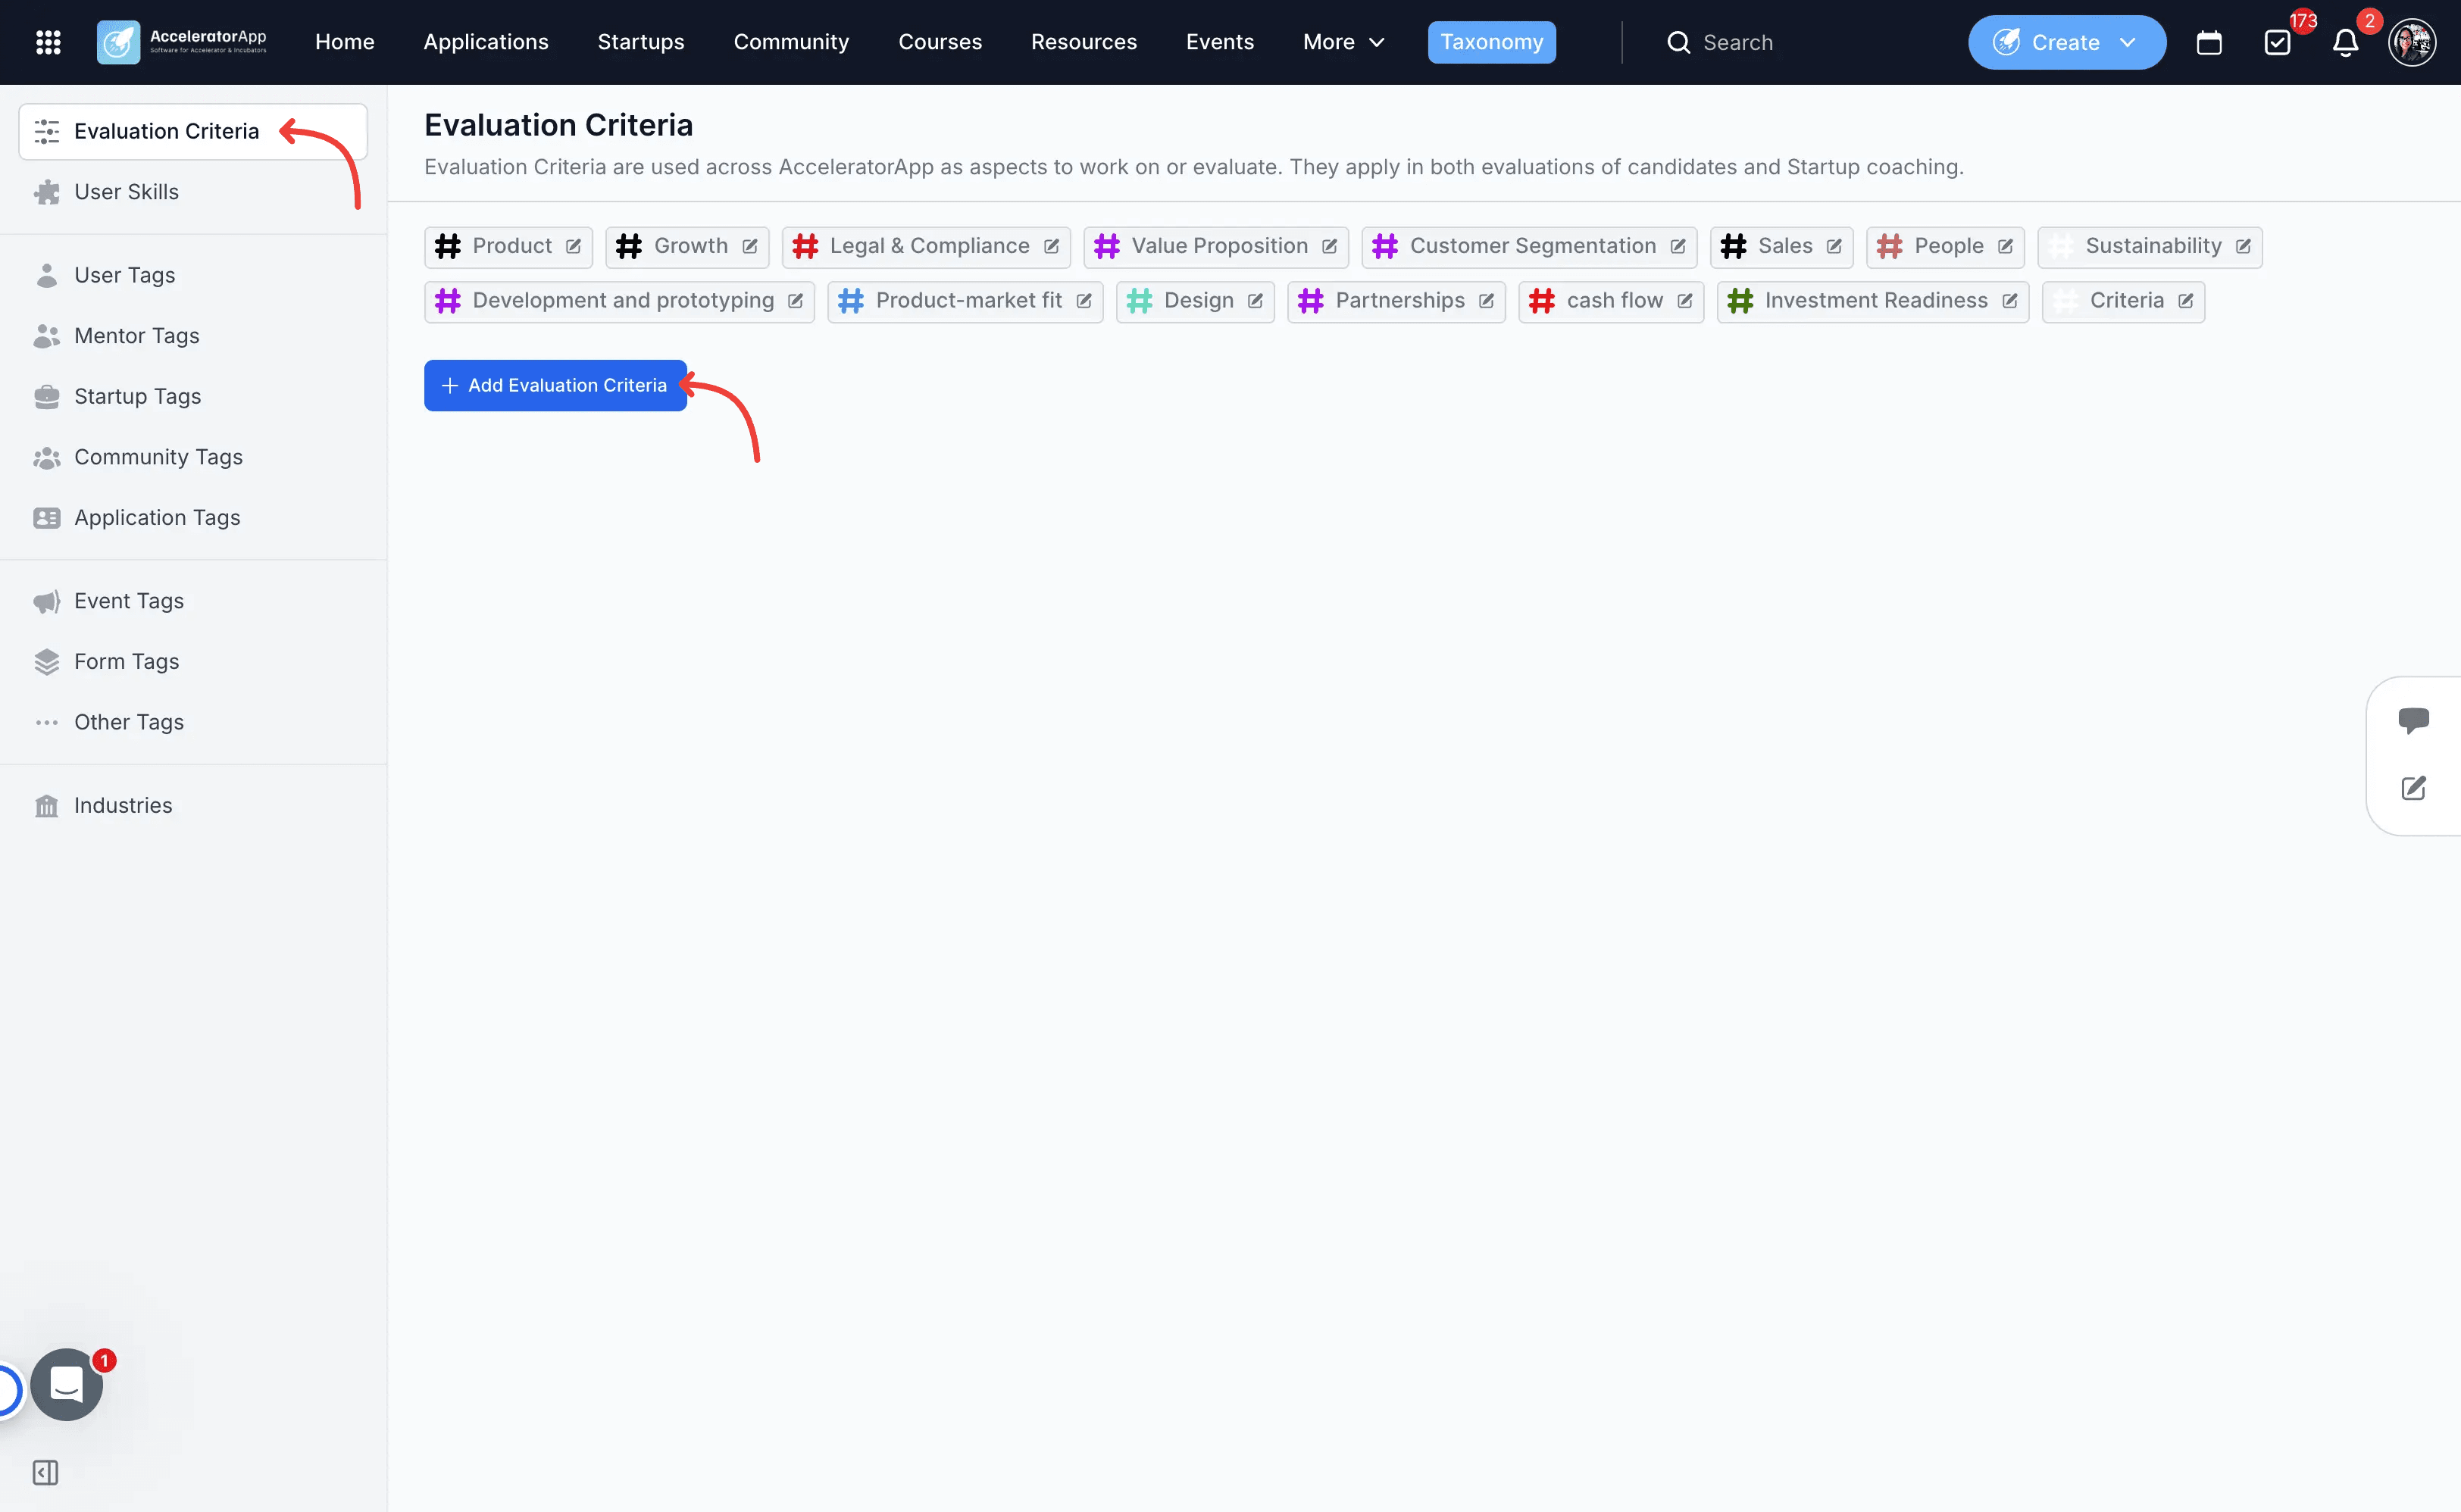Click the red hash swatch of cash flow

coord(1541,301)
